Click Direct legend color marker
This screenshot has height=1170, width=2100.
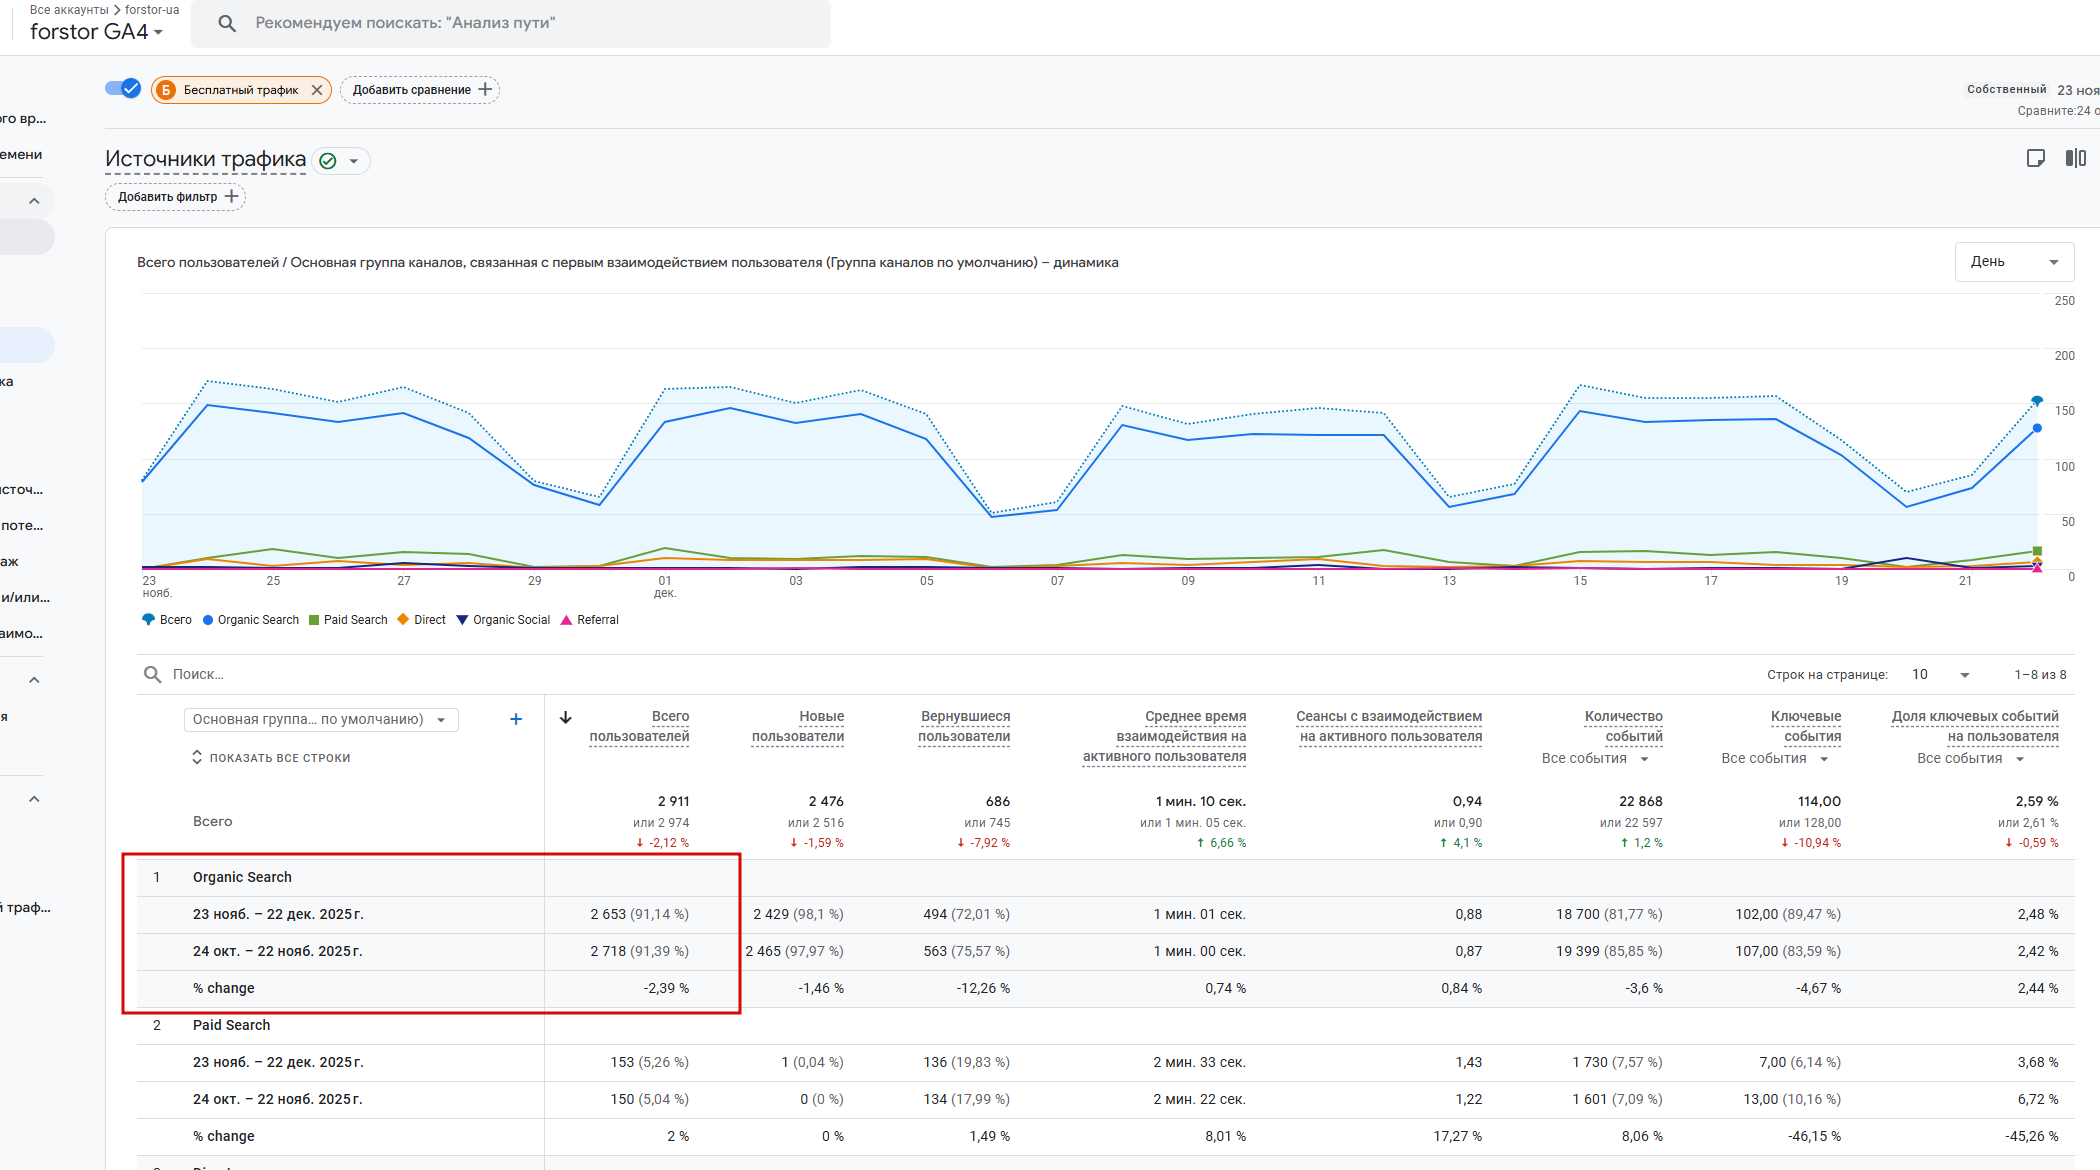(x=403, y=620)
